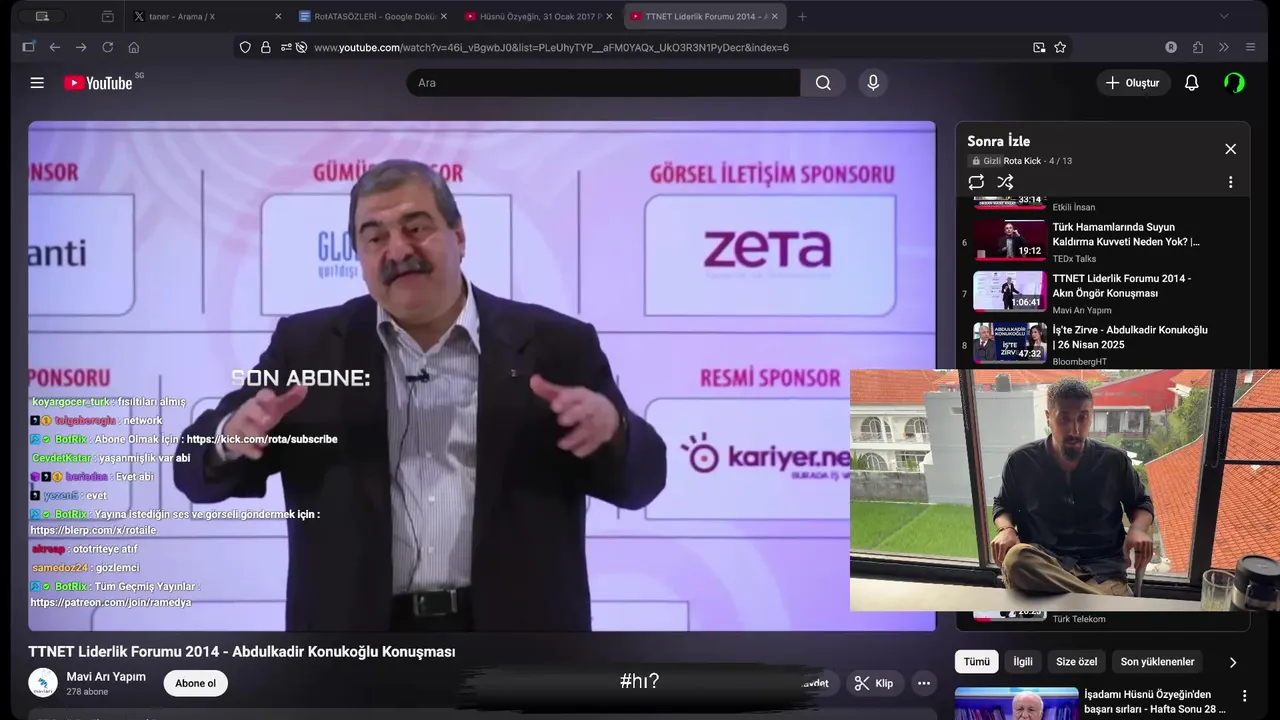
Task: Reload the page
Action: point(107,47)
